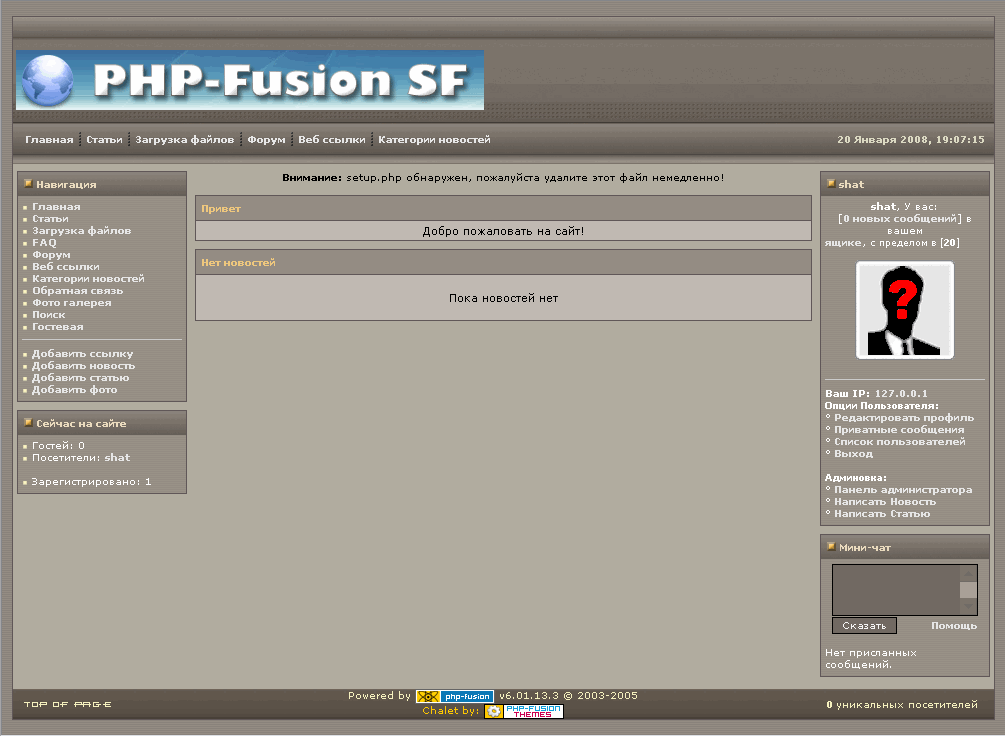Click the Мини-чат panel header icon
The height and width of the screenshot is (736, 1005).
[831, 548]
